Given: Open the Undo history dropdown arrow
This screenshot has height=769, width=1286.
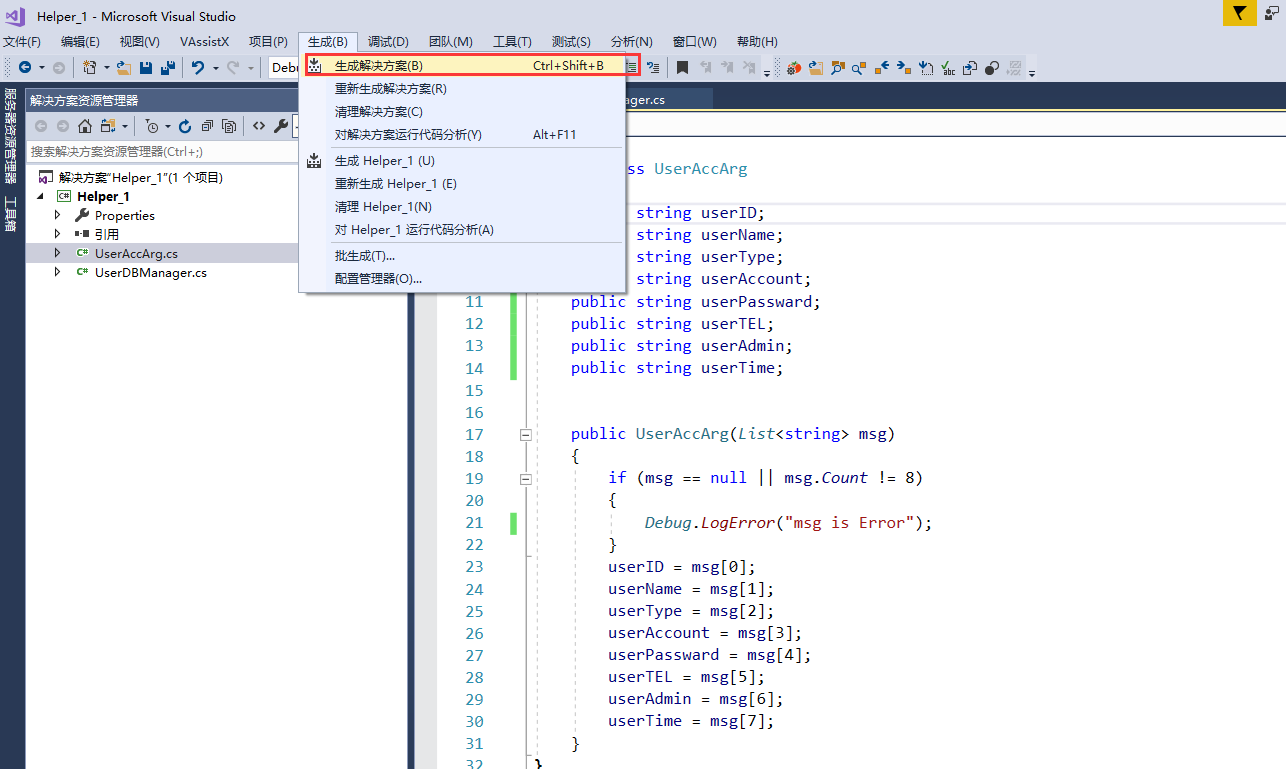Looking at the screenshot, I should 215,68.
